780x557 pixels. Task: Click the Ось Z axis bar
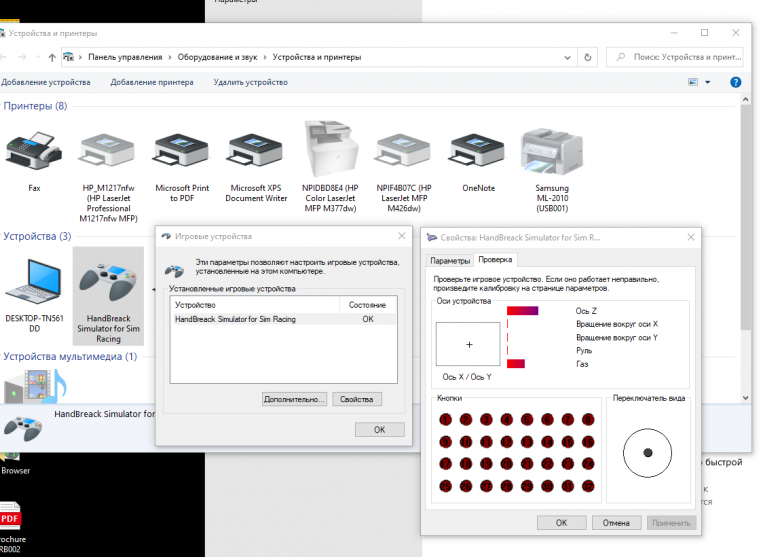tap(522, 311)
